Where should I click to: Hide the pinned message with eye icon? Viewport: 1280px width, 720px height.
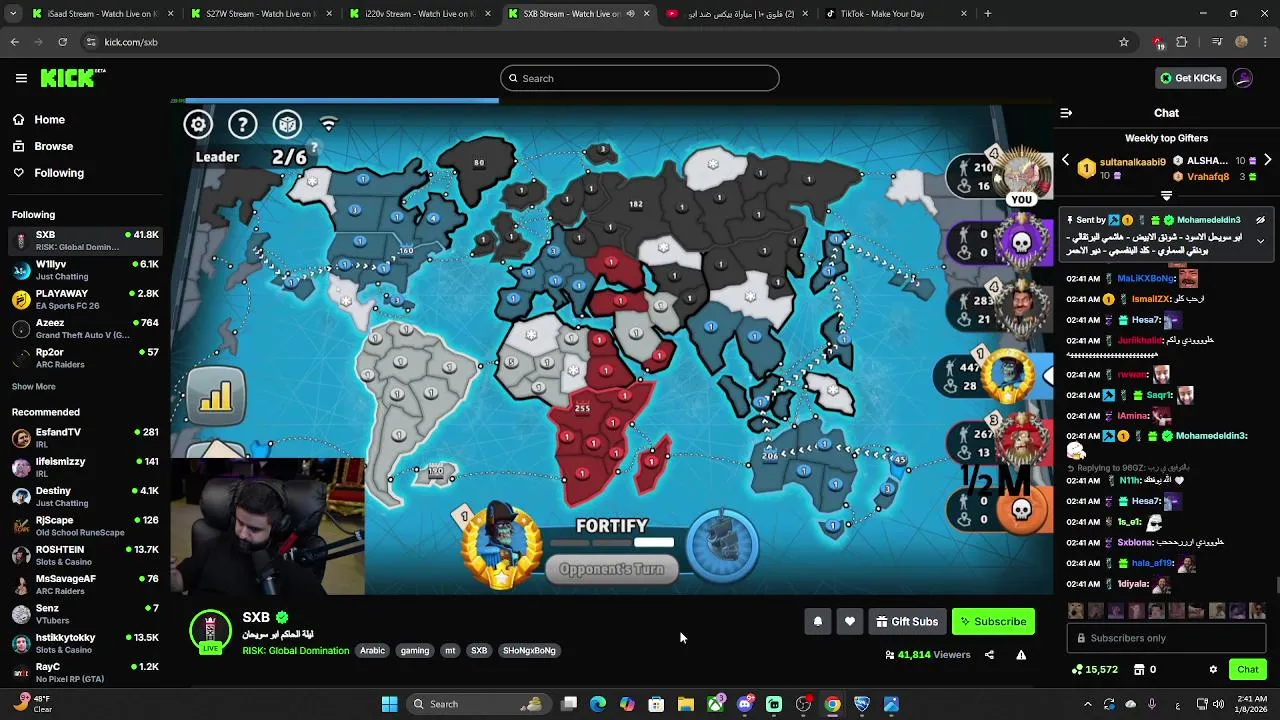pyautogui.click(x=1261, y=220)
